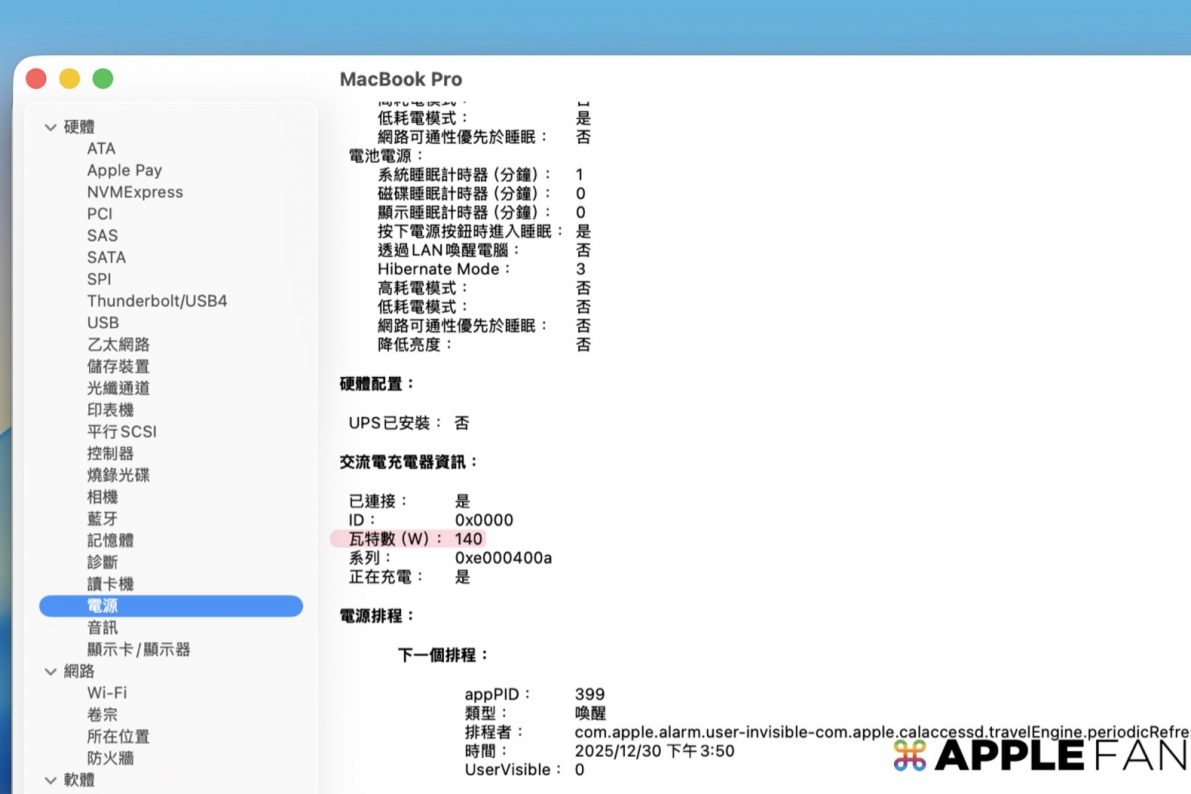Select Apple Pay in sidebar
Image resolution: width=1191 pixels, height=794 pixels.
click(x=124, y=170)
